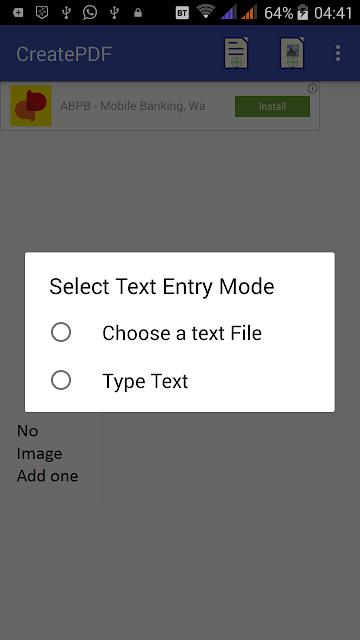
Task: Tap the WhatsApp notification icon
Action: click(x=90, y=13)
